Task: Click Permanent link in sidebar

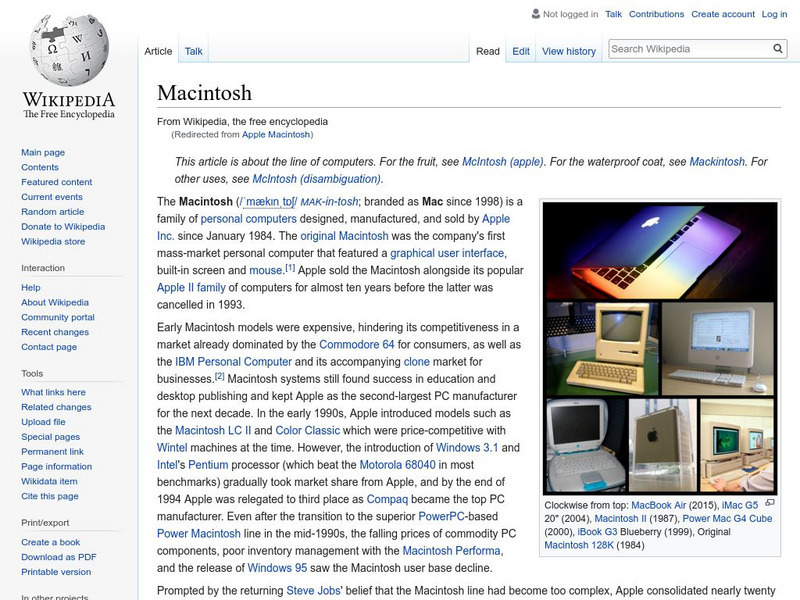Action: (52, 451)
